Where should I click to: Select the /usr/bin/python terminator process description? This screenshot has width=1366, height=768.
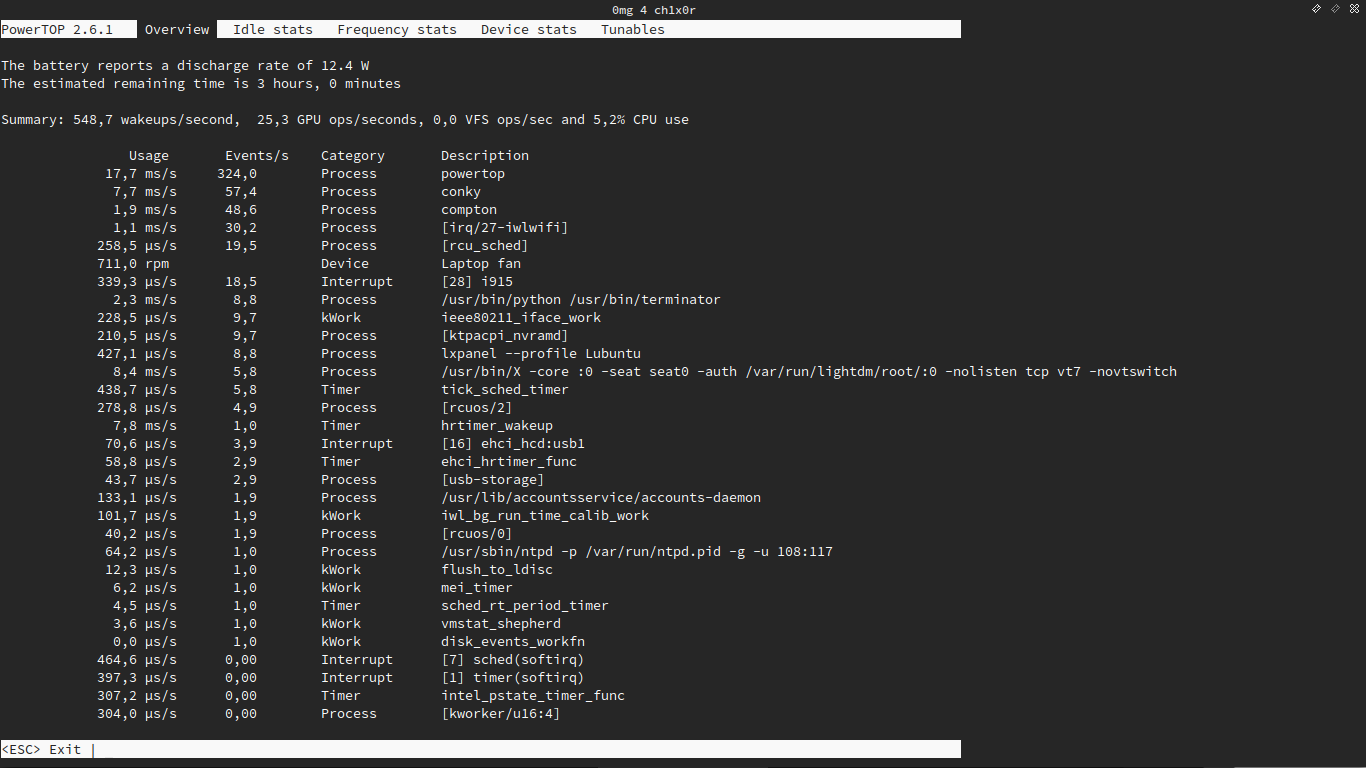(x=581, y=299)
